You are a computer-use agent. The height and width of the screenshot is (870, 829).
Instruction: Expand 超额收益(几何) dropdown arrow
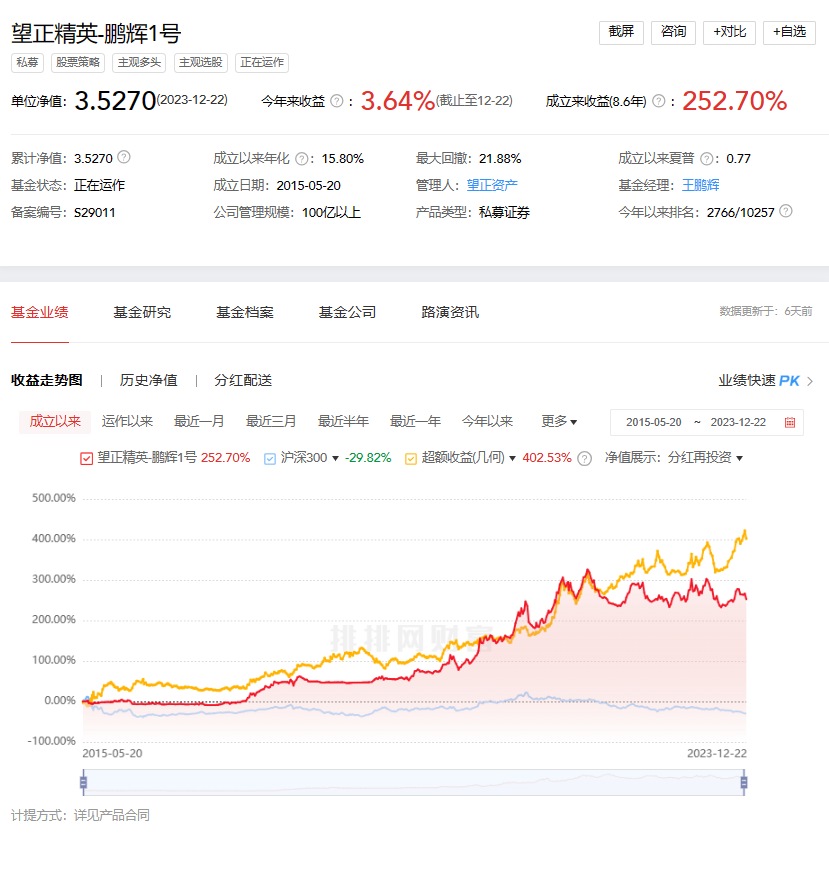tap(512, 459)
